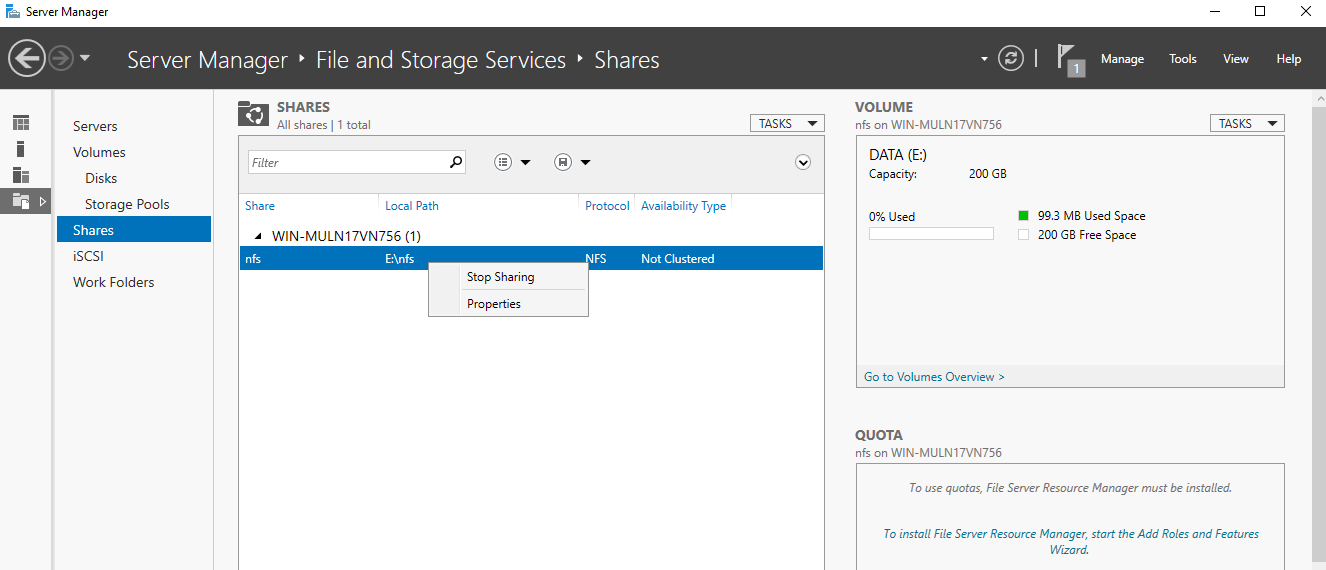Click the white Free Space legend swatch
This screenshot has height=570, width=1326.
(1023, 235)
